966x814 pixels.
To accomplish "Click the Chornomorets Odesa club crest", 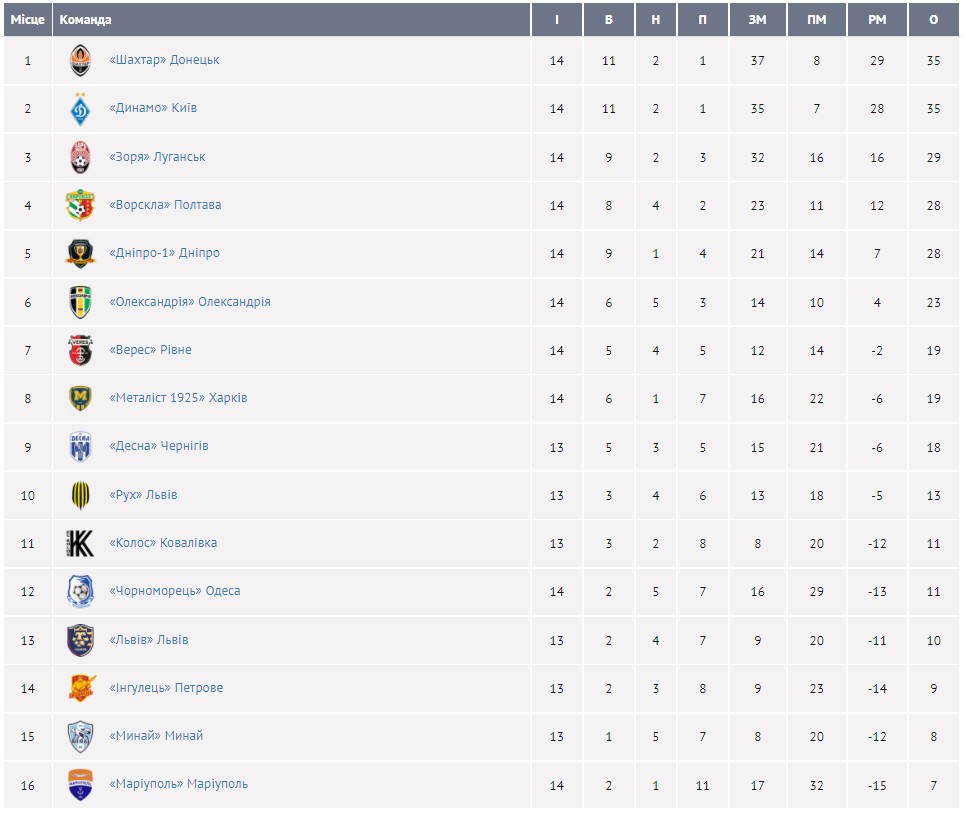I will (80, 591).
